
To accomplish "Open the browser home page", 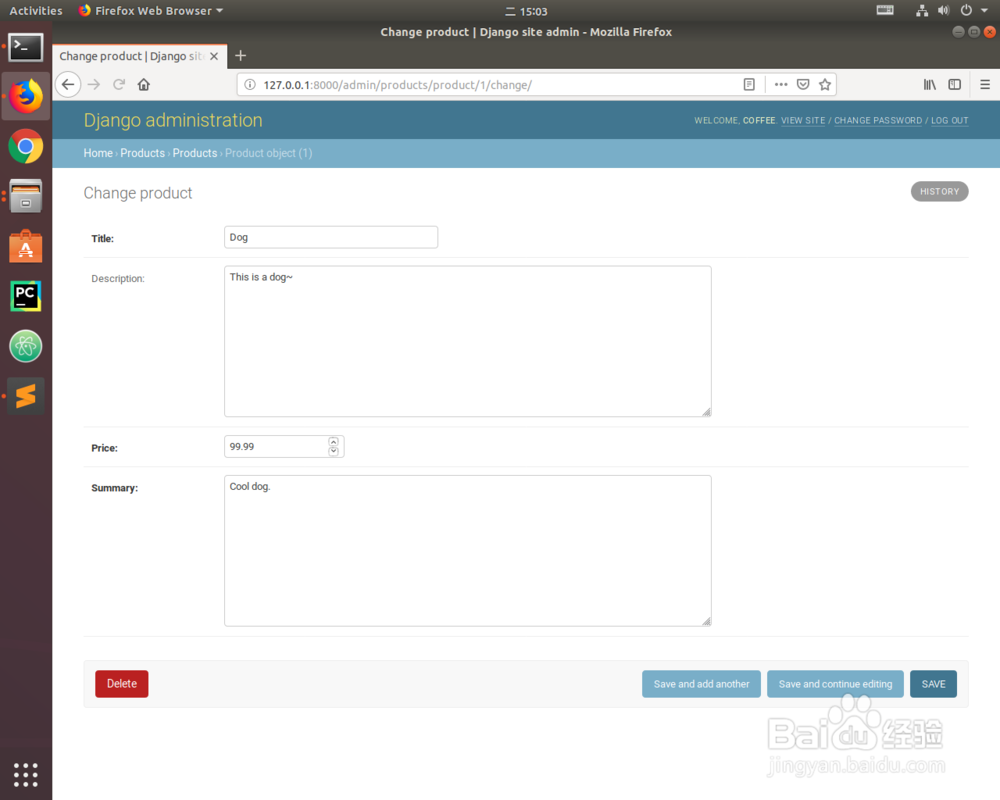I will pyautogui.click(x=143, y=85).
